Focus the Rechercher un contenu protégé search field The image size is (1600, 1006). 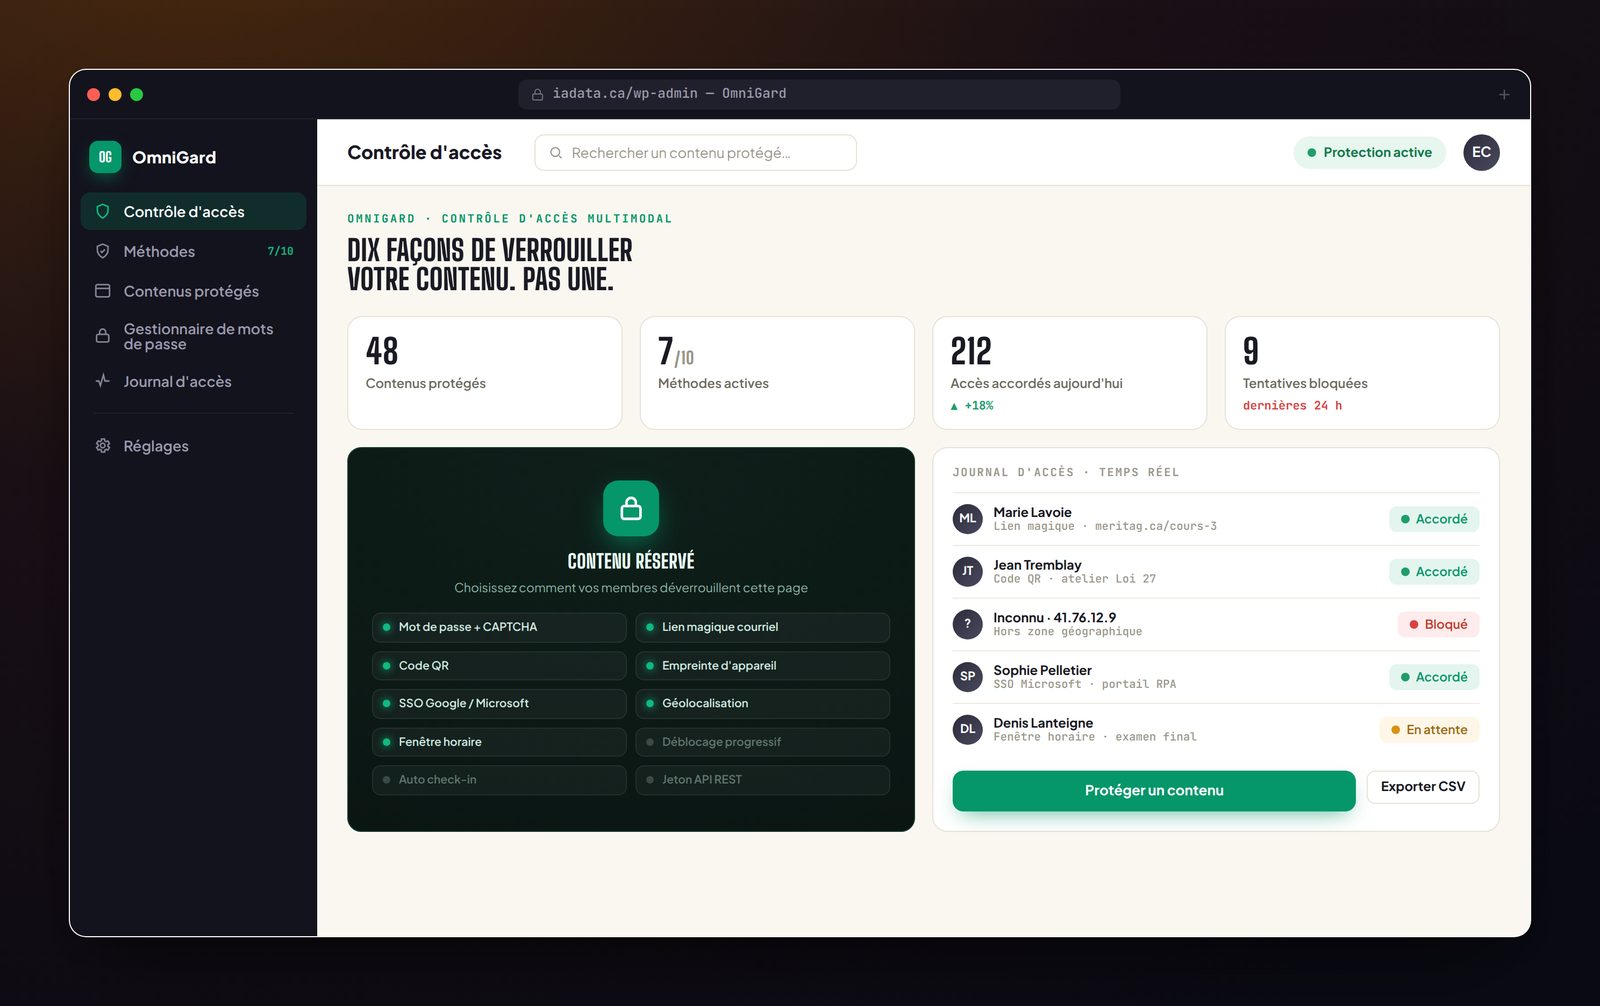coord(695,153)
